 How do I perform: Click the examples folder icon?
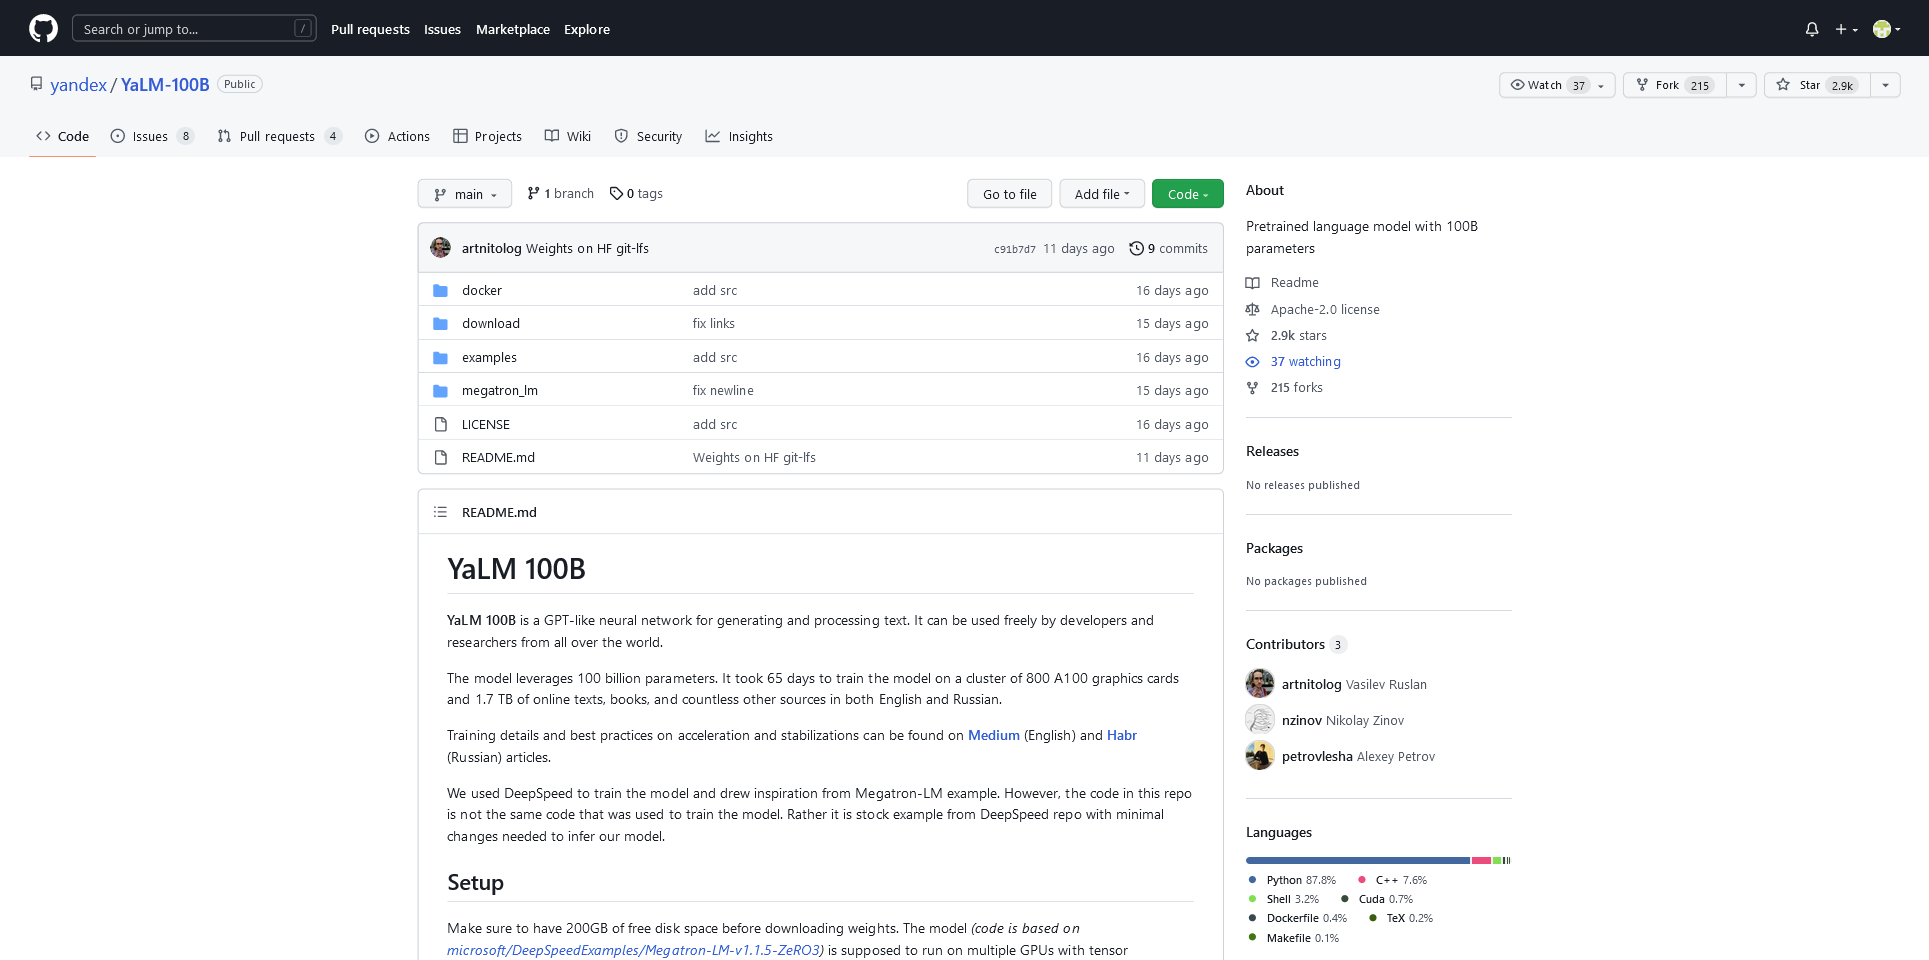[440, 357]
